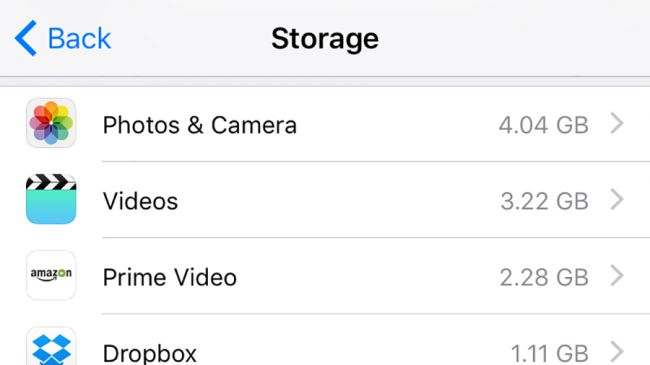The width and height of the screenshot is (650, 365).
Task: Open the Prime Video entry label
Action: click(x=170, y=277)
